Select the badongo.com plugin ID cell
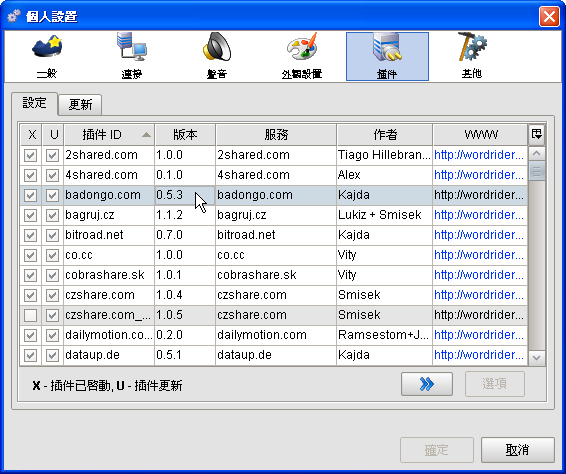Screen dimensions: 566x474 click(x=109, y=195)
